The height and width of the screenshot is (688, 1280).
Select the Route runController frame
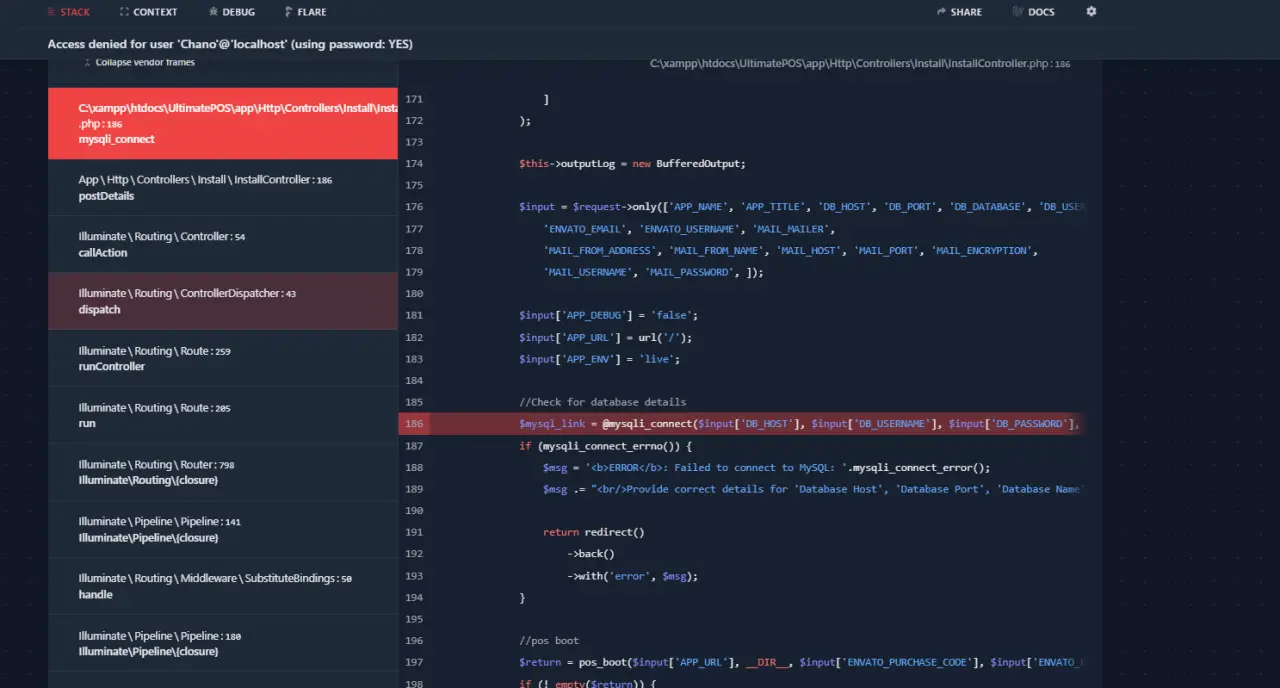[223, 359]
